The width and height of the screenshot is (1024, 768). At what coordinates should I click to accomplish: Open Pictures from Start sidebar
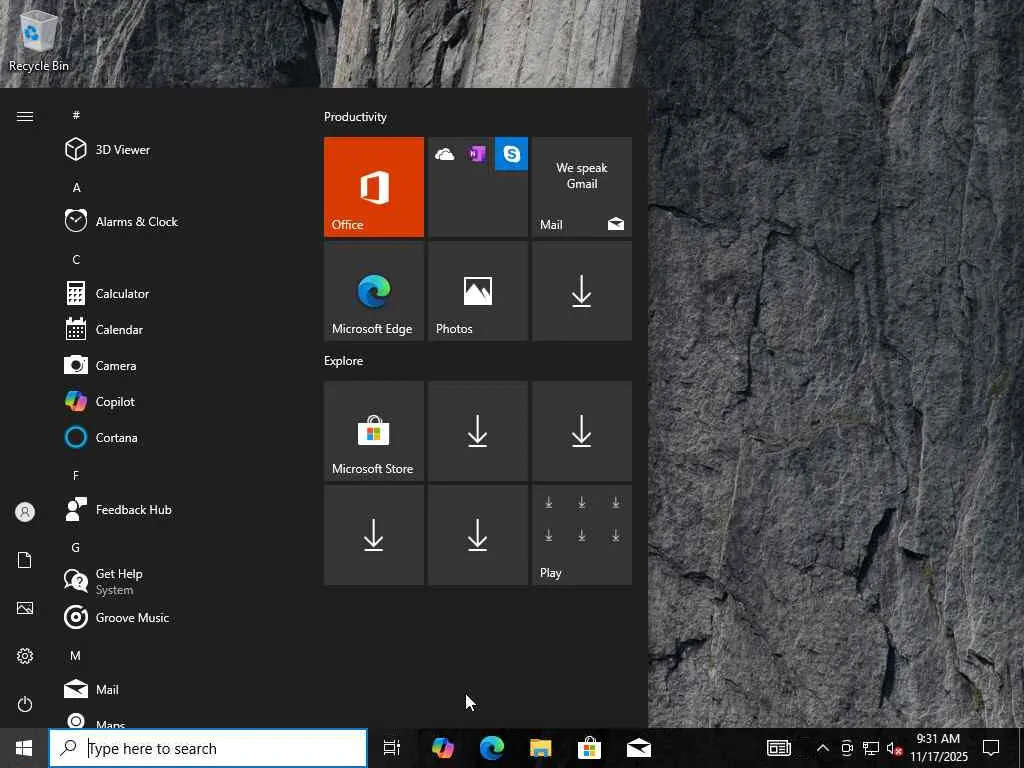(x=25, y=608)
